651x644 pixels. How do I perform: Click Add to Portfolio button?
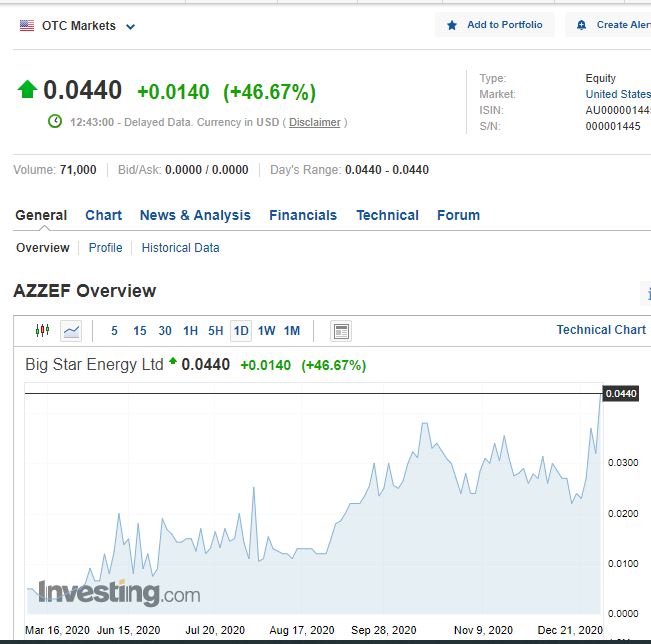click(x=494, y=25)
